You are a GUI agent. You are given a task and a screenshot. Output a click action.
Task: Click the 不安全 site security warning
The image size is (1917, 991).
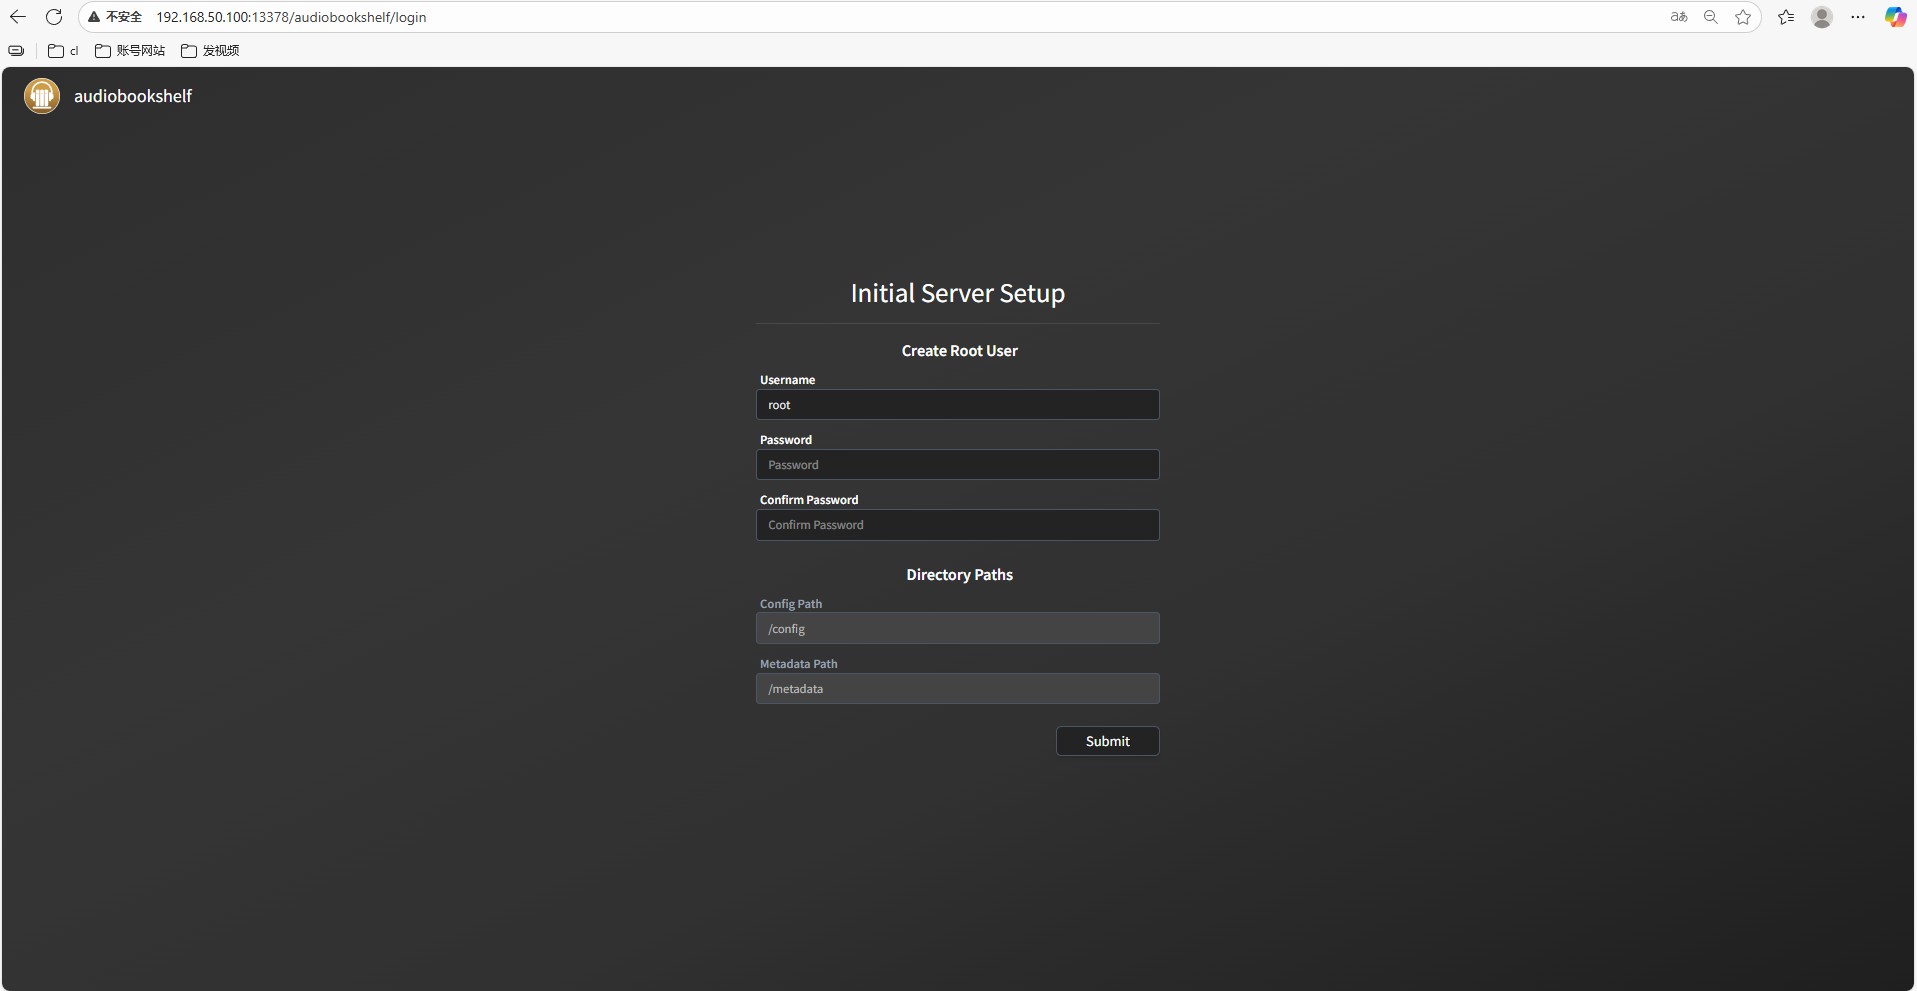coord(115,17)
